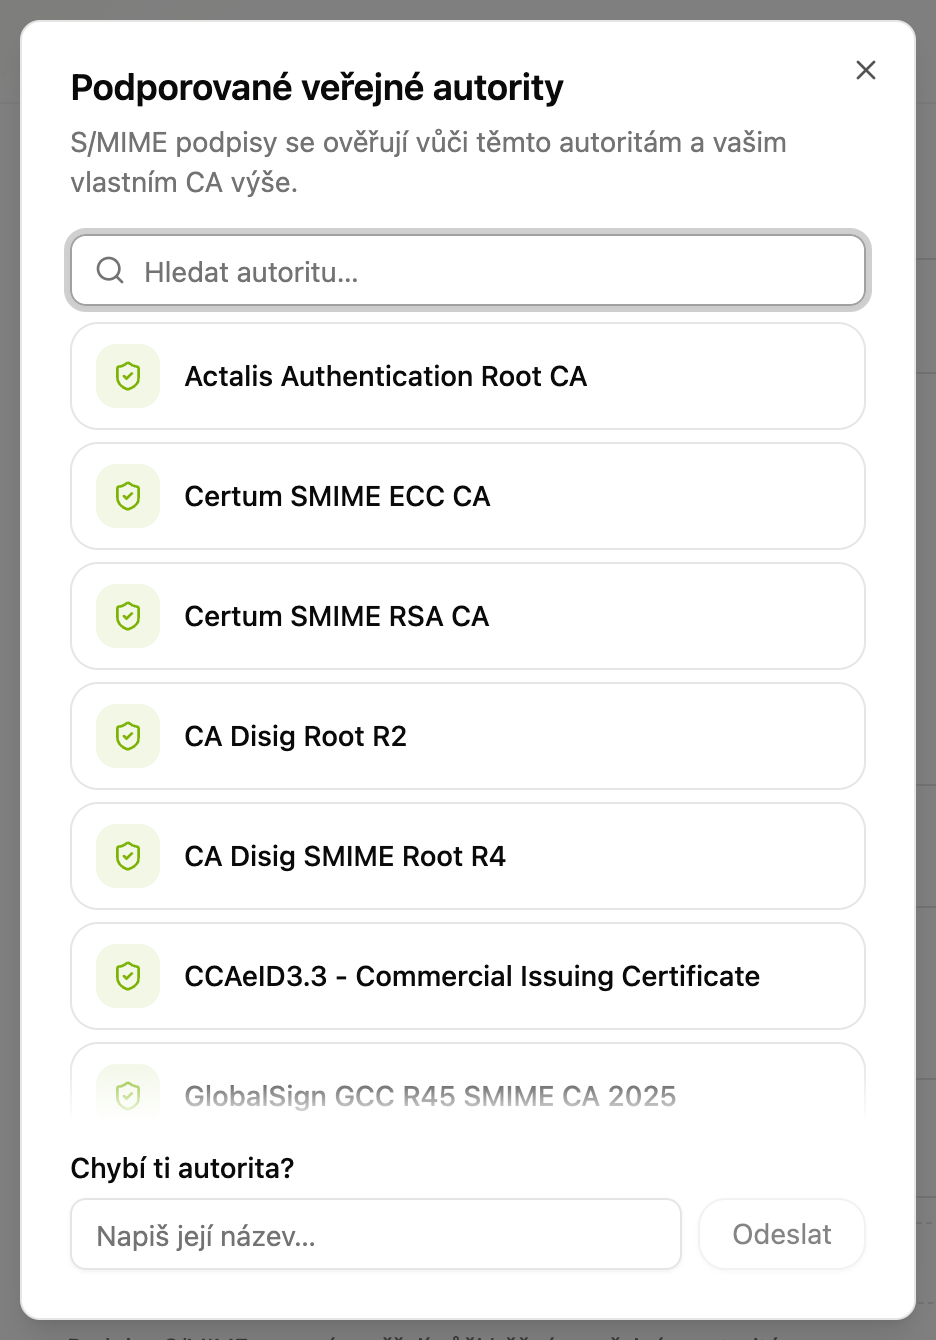Viewport: 936px width, 1340px height.
Task: Click the Podporované veřejné autority heading
Action: pos(317,88)
